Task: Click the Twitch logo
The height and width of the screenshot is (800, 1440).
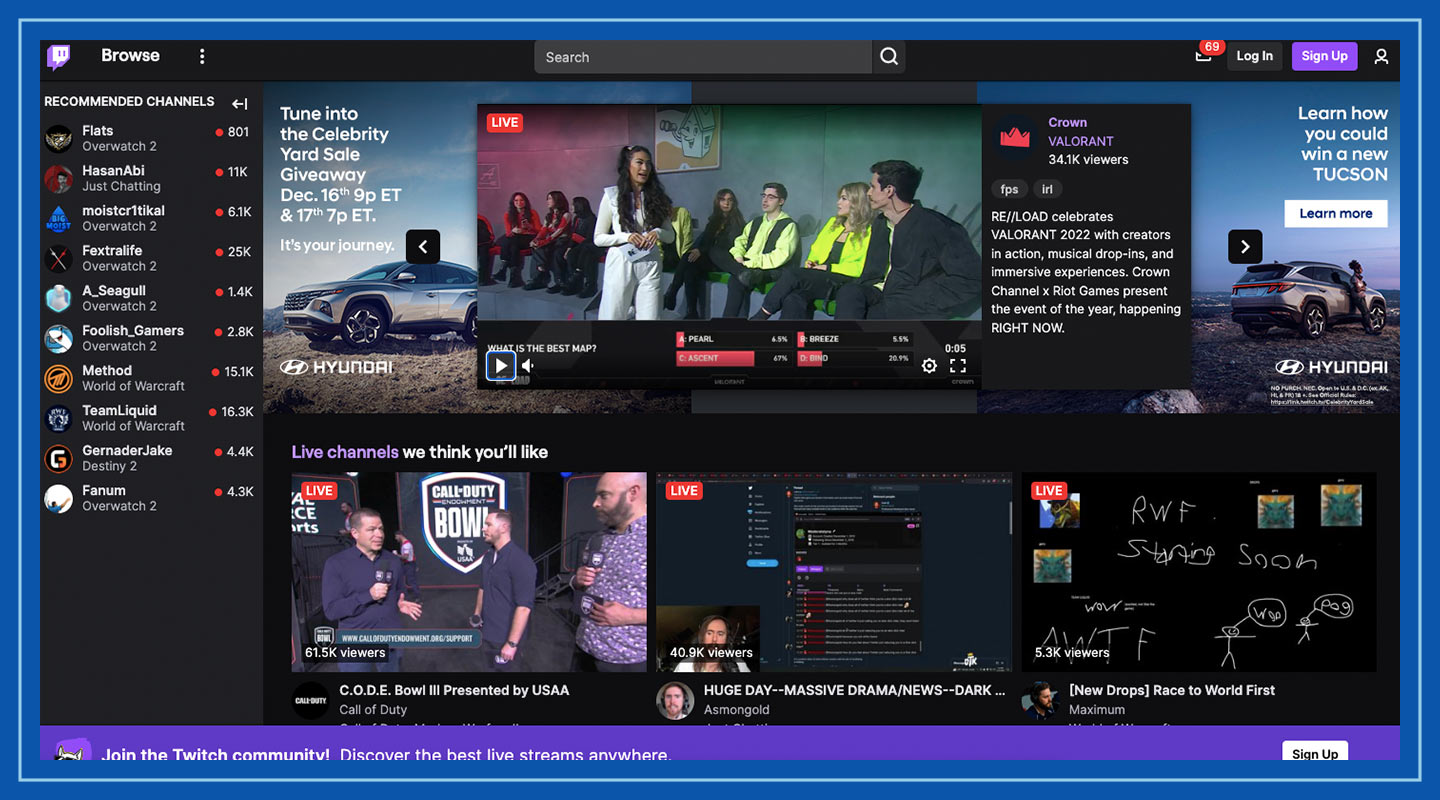Action: click(x=58, y=57)
